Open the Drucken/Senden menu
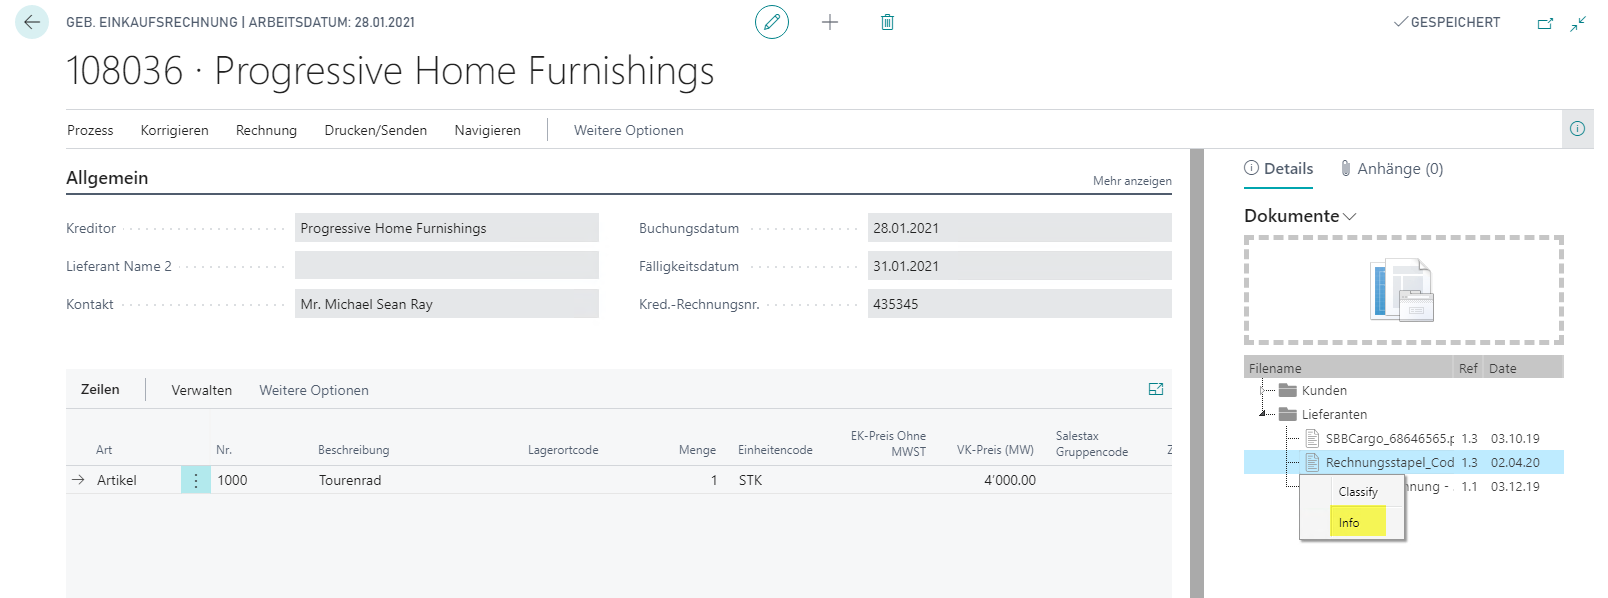Screen dimensions: 1608x598 click(376, 130)
